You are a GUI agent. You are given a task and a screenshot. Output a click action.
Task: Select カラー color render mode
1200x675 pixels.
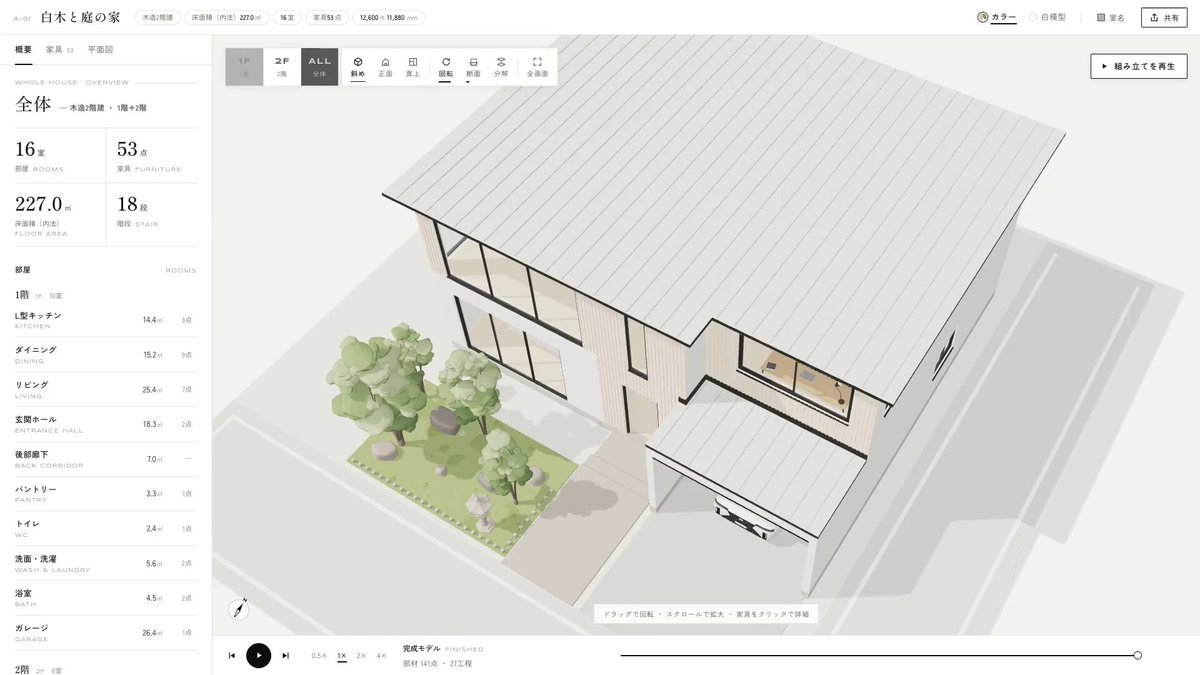click(997, 17)
